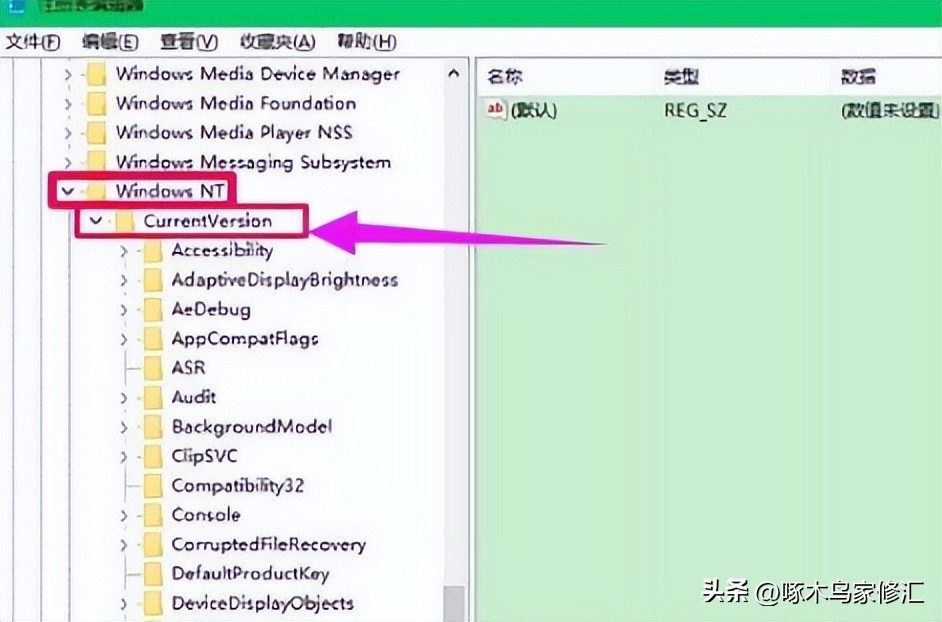Select the Console folder icon
The image size is (942, 622).
[x=152, y=514]
